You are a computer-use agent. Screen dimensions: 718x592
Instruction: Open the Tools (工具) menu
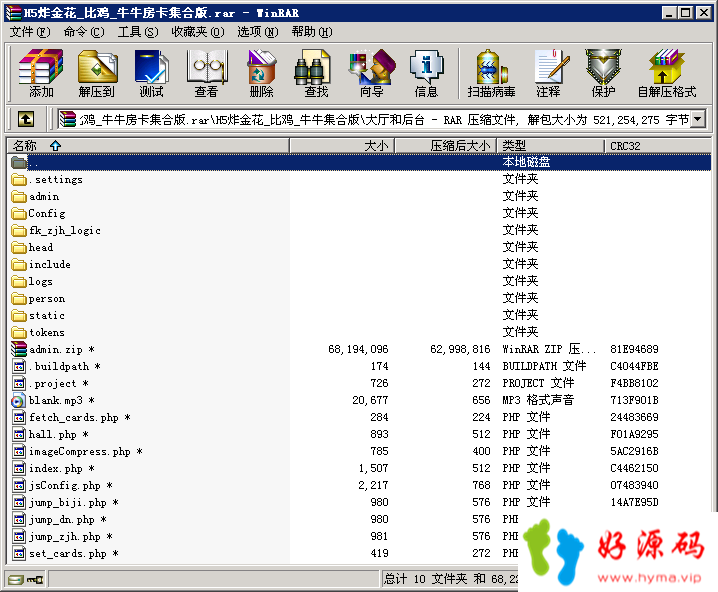click(138, 32)
